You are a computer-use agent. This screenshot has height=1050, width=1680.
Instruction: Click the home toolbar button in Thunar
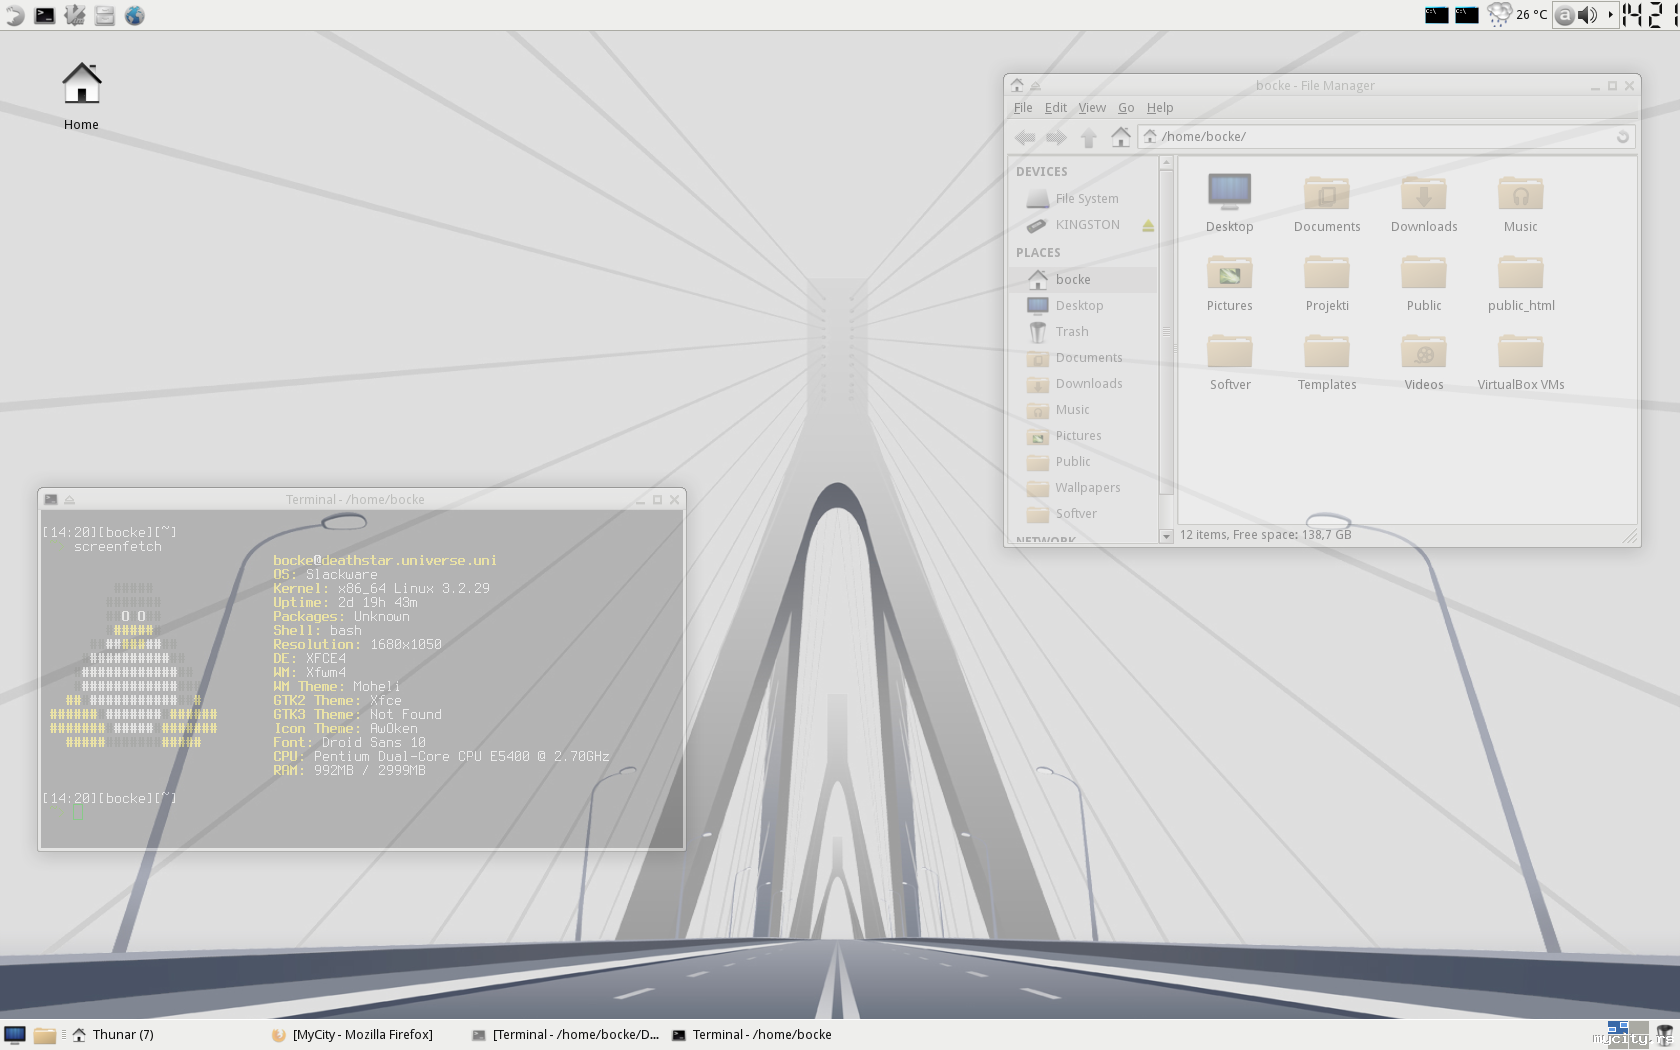pos(1120,137)
